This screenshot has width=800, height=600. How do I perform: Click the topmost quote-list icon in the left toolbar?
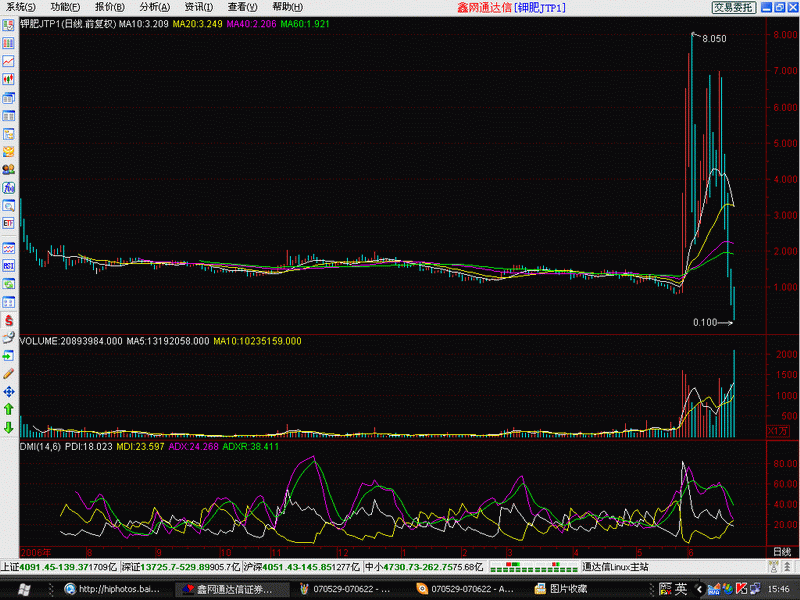click(x=8, y=25)
